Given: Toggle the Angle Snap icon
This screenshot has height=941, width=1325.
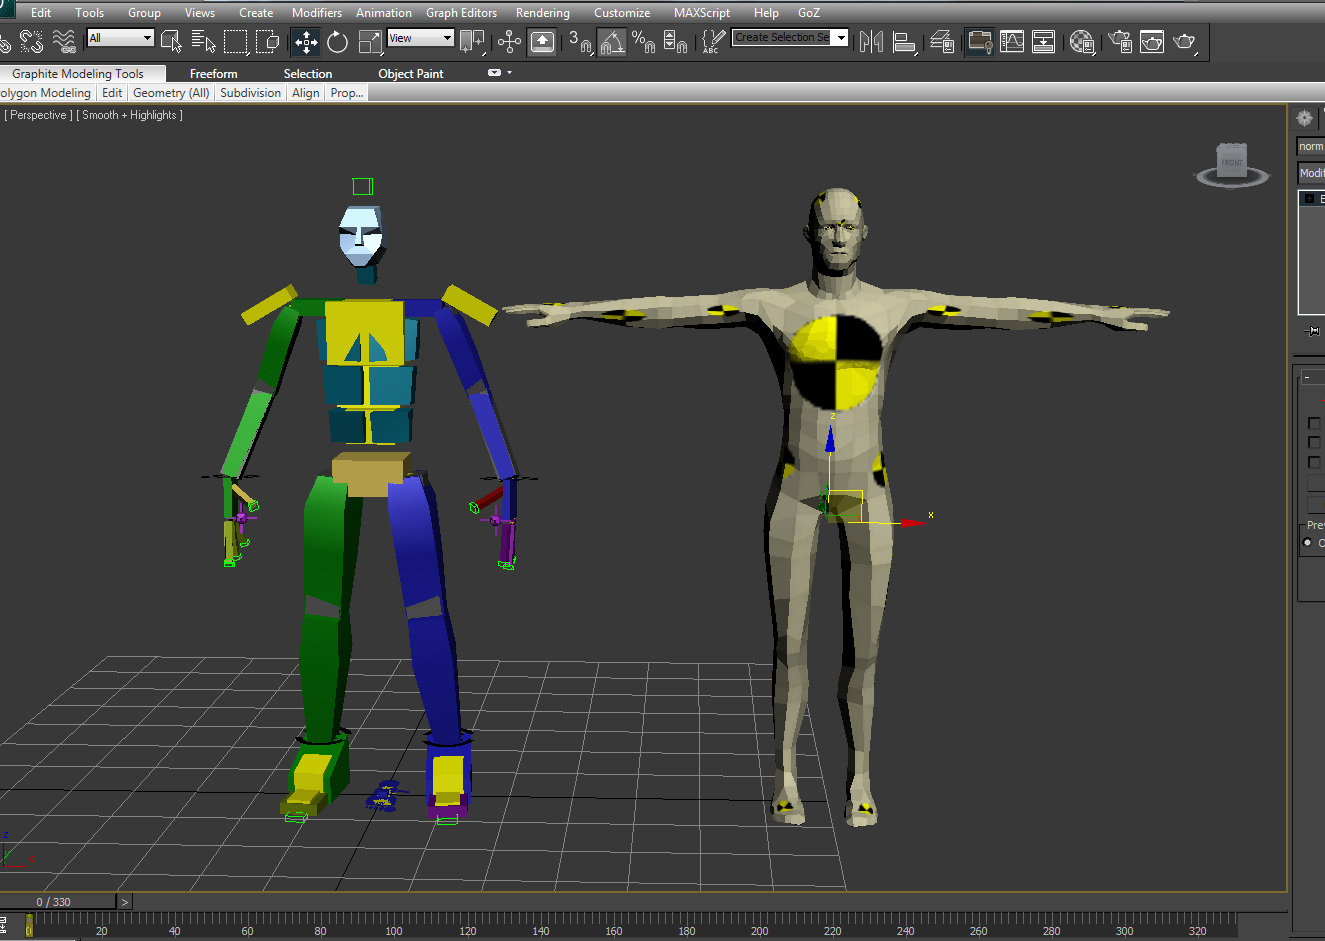Looking at the screenshot, I should pyautogui.click(x=612, y=42).
